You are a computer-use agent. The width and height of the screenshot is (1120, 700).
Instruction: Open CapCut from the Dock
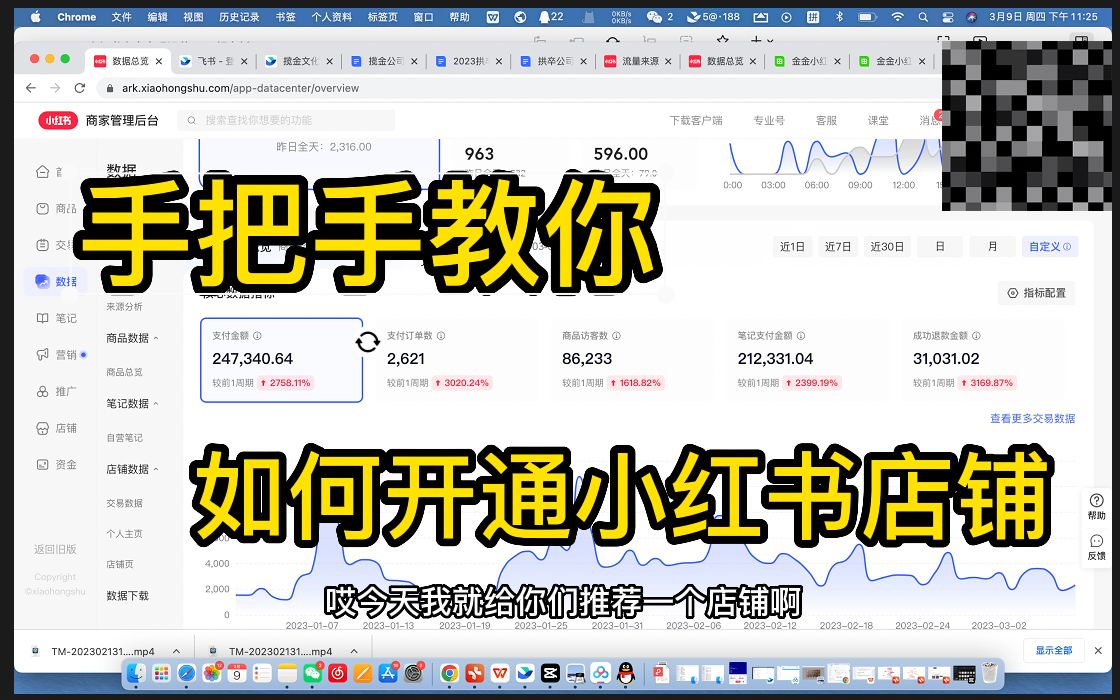pos(550,673)
